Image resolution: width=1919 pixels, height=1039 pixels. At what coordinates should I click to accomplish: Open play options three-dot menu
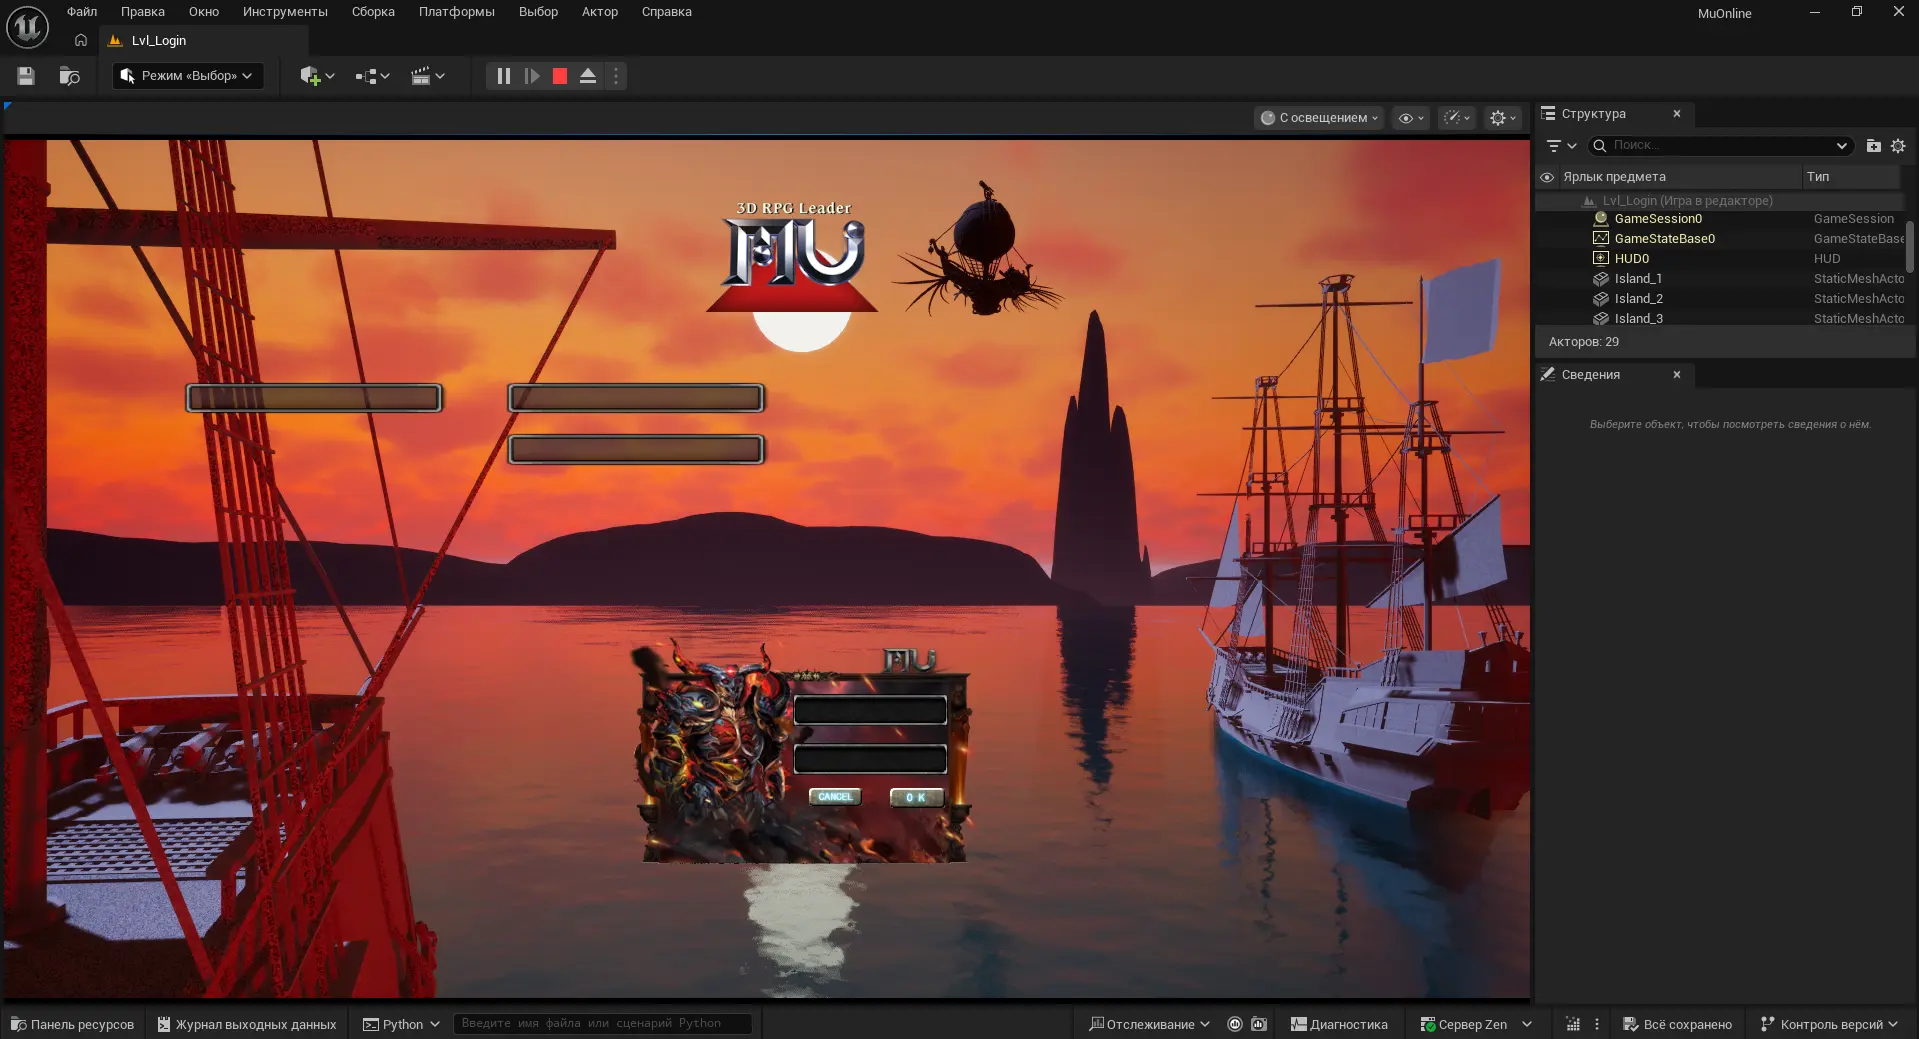616,76
